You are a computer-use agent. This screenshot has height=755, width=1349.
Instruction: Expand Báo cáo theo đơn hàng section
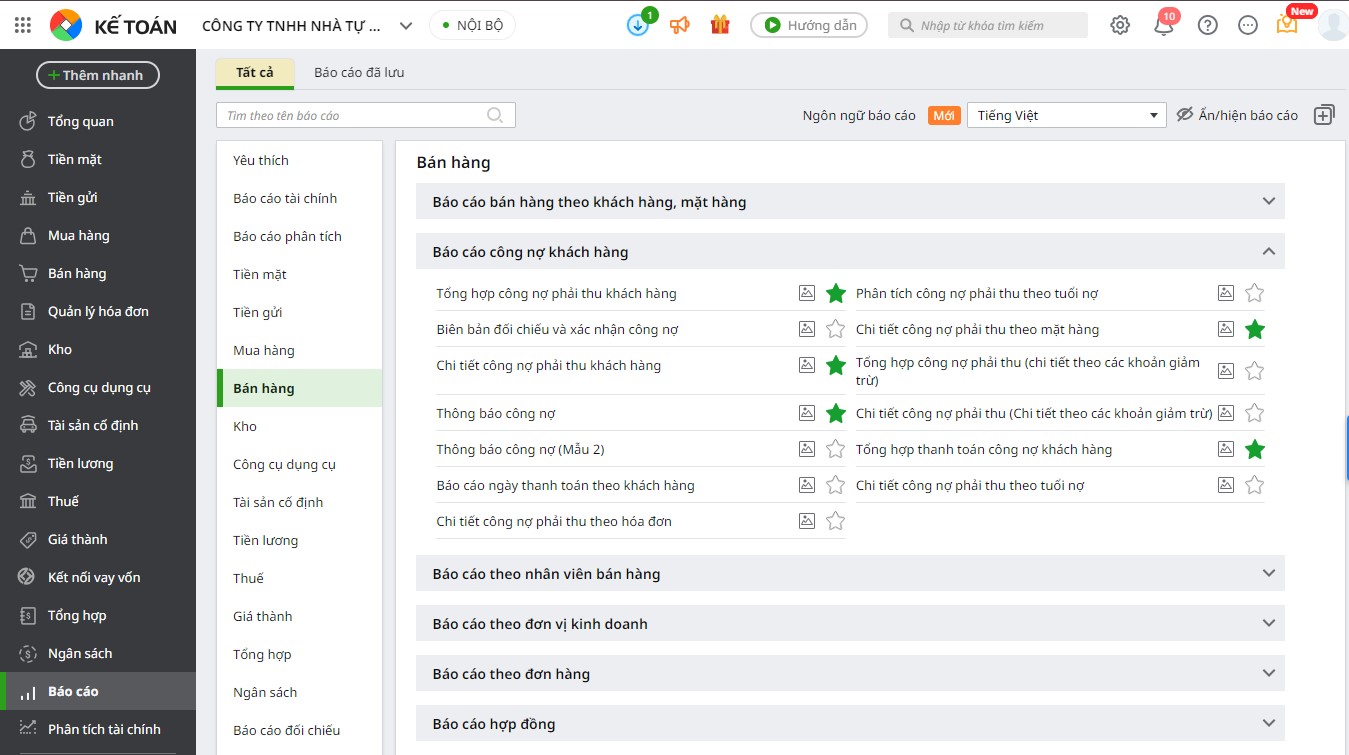coord(850,674)
